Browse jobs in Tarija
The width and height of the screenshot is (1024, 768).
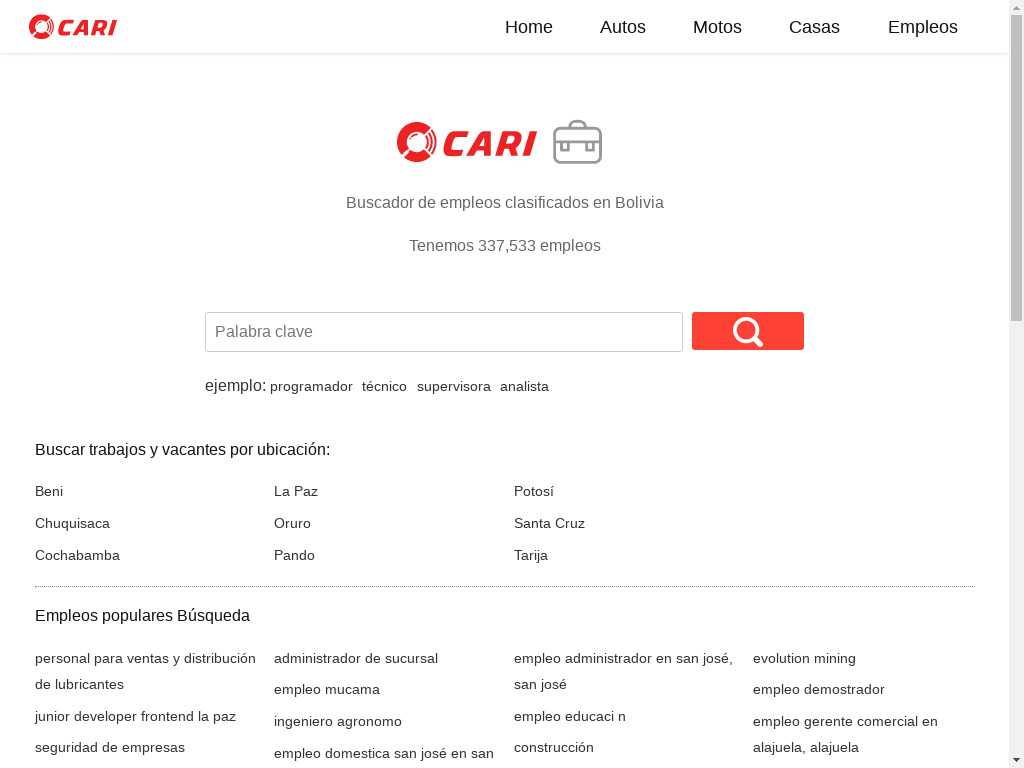click(530, 555)
